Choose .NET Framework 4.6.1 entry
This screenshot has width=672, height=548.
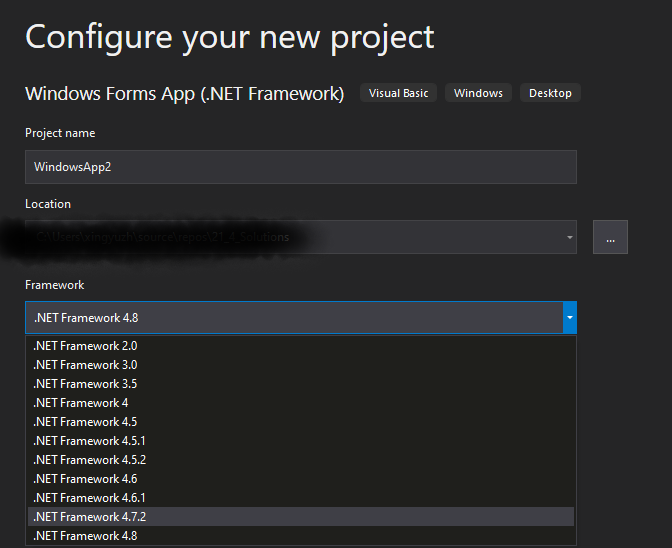pos(300,497)
